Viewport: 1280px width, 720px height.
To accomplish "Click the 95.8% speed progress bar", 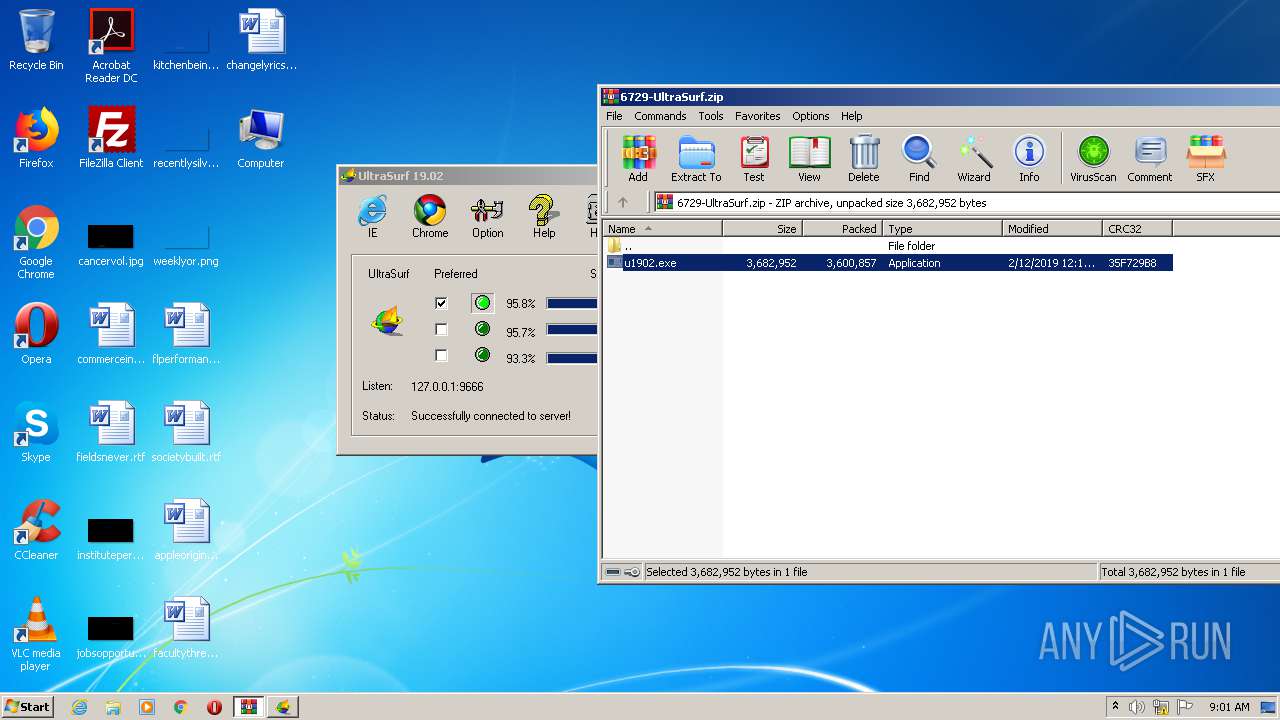I will click(572, 303).
